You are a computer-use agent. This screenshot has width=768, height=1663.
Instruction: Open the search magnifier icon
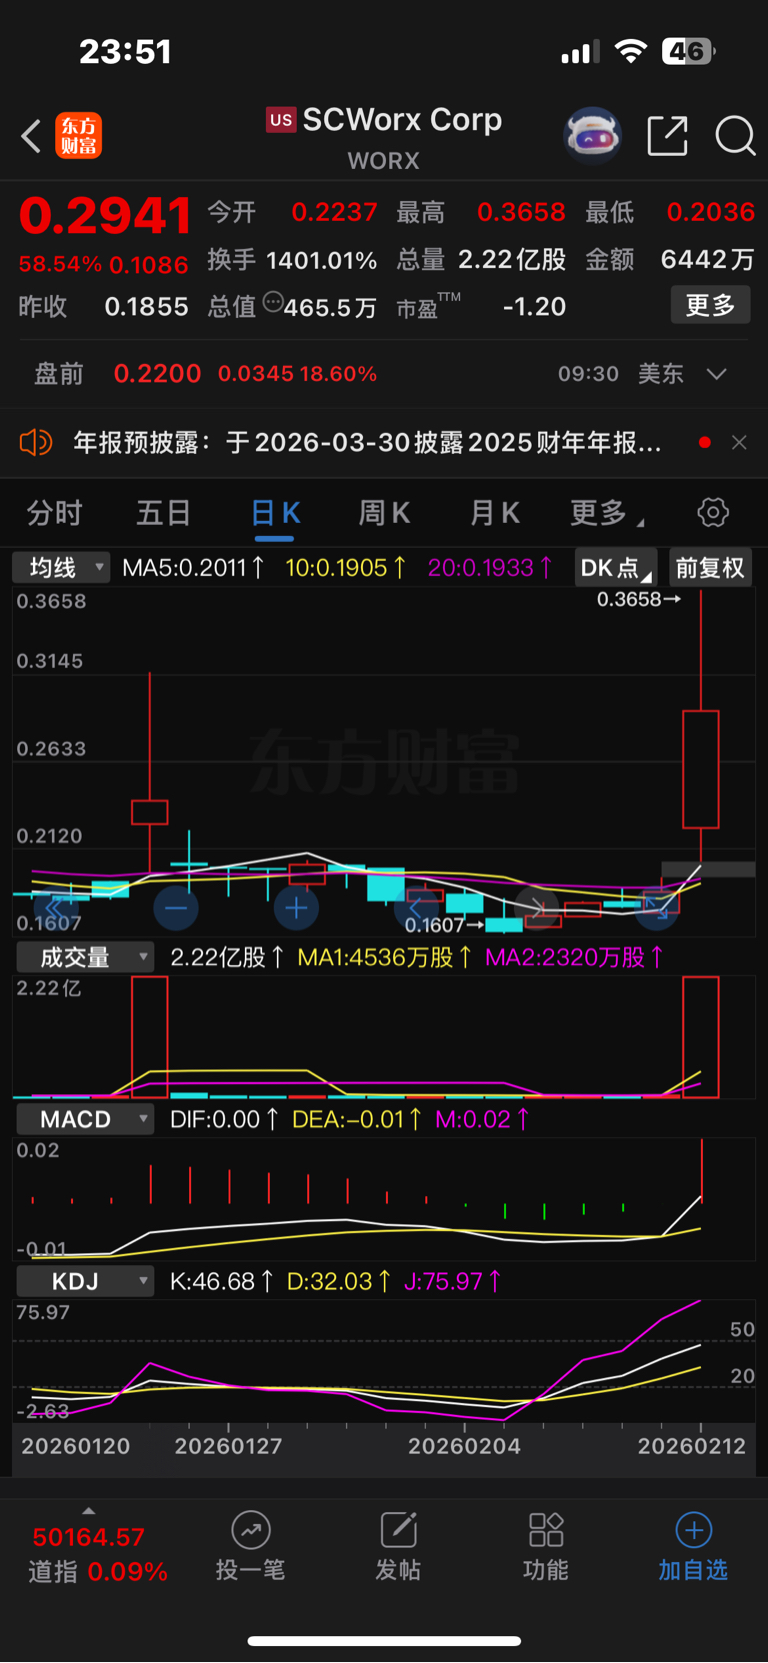[x=735, y=136]
